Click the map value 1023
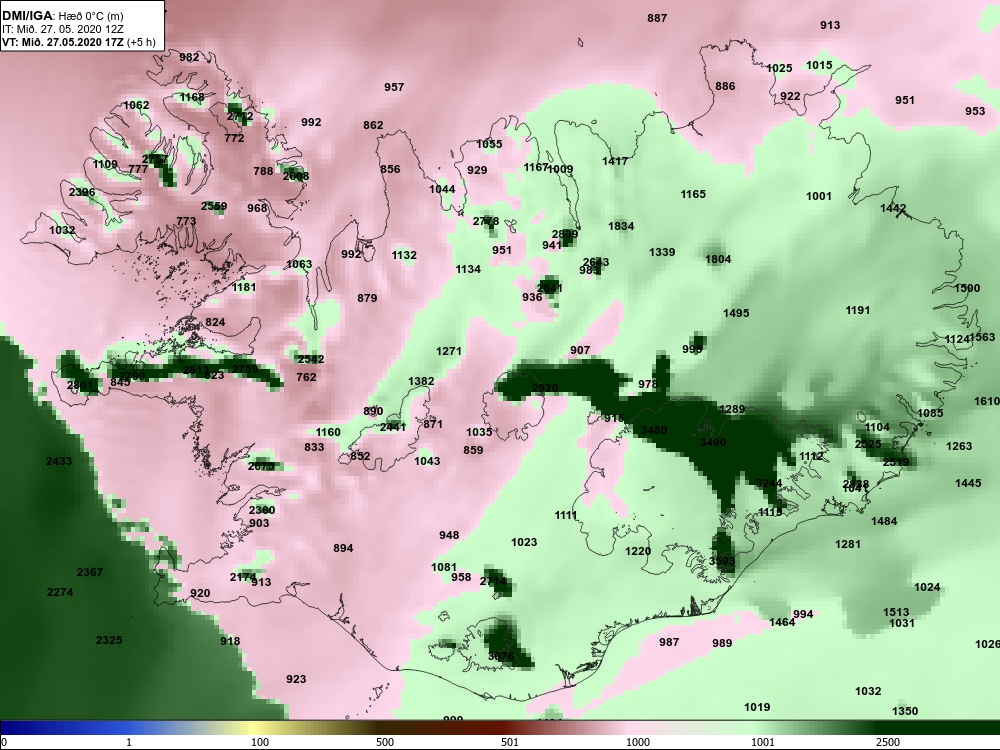Viewport: 1000px width, 750px height. 524,542
